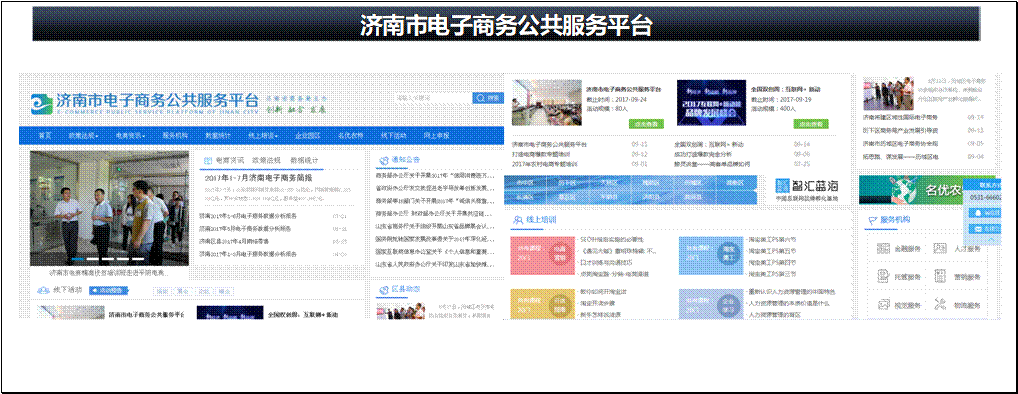Viewport: 1018px width, 394px height.
Task: Open 名优农特 in the navigation bar
Action: pos(351,136)
